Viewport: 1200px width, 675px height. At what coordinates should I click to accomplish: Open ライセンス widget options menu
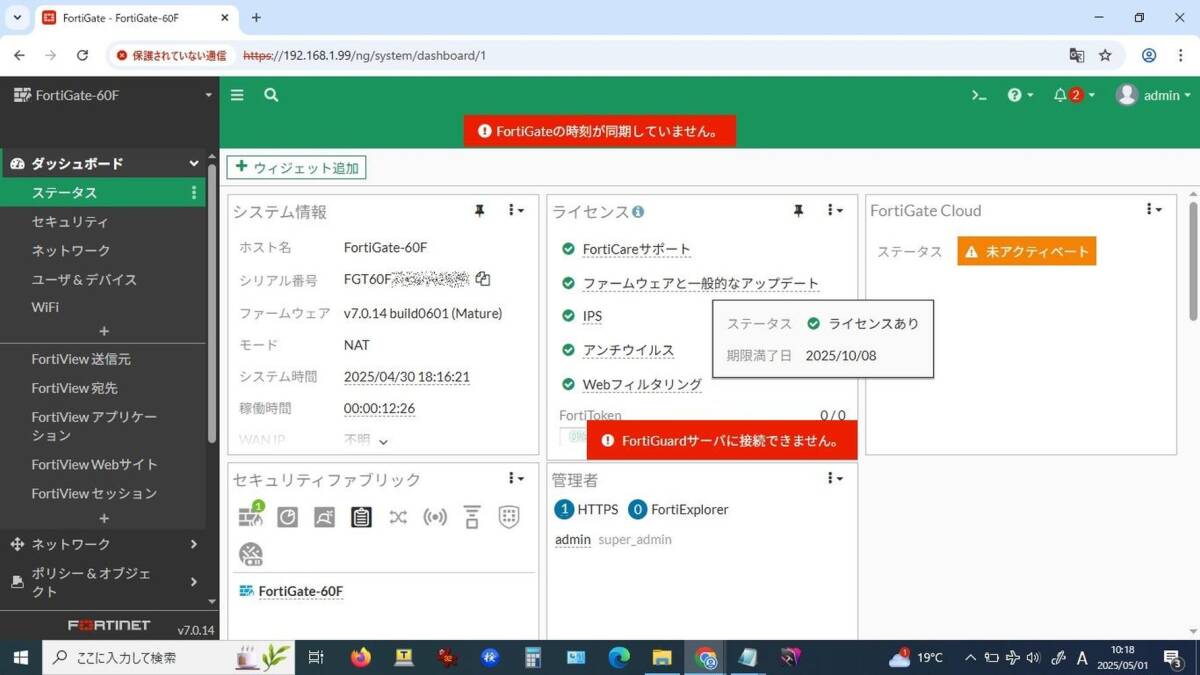tap(834, 210)
